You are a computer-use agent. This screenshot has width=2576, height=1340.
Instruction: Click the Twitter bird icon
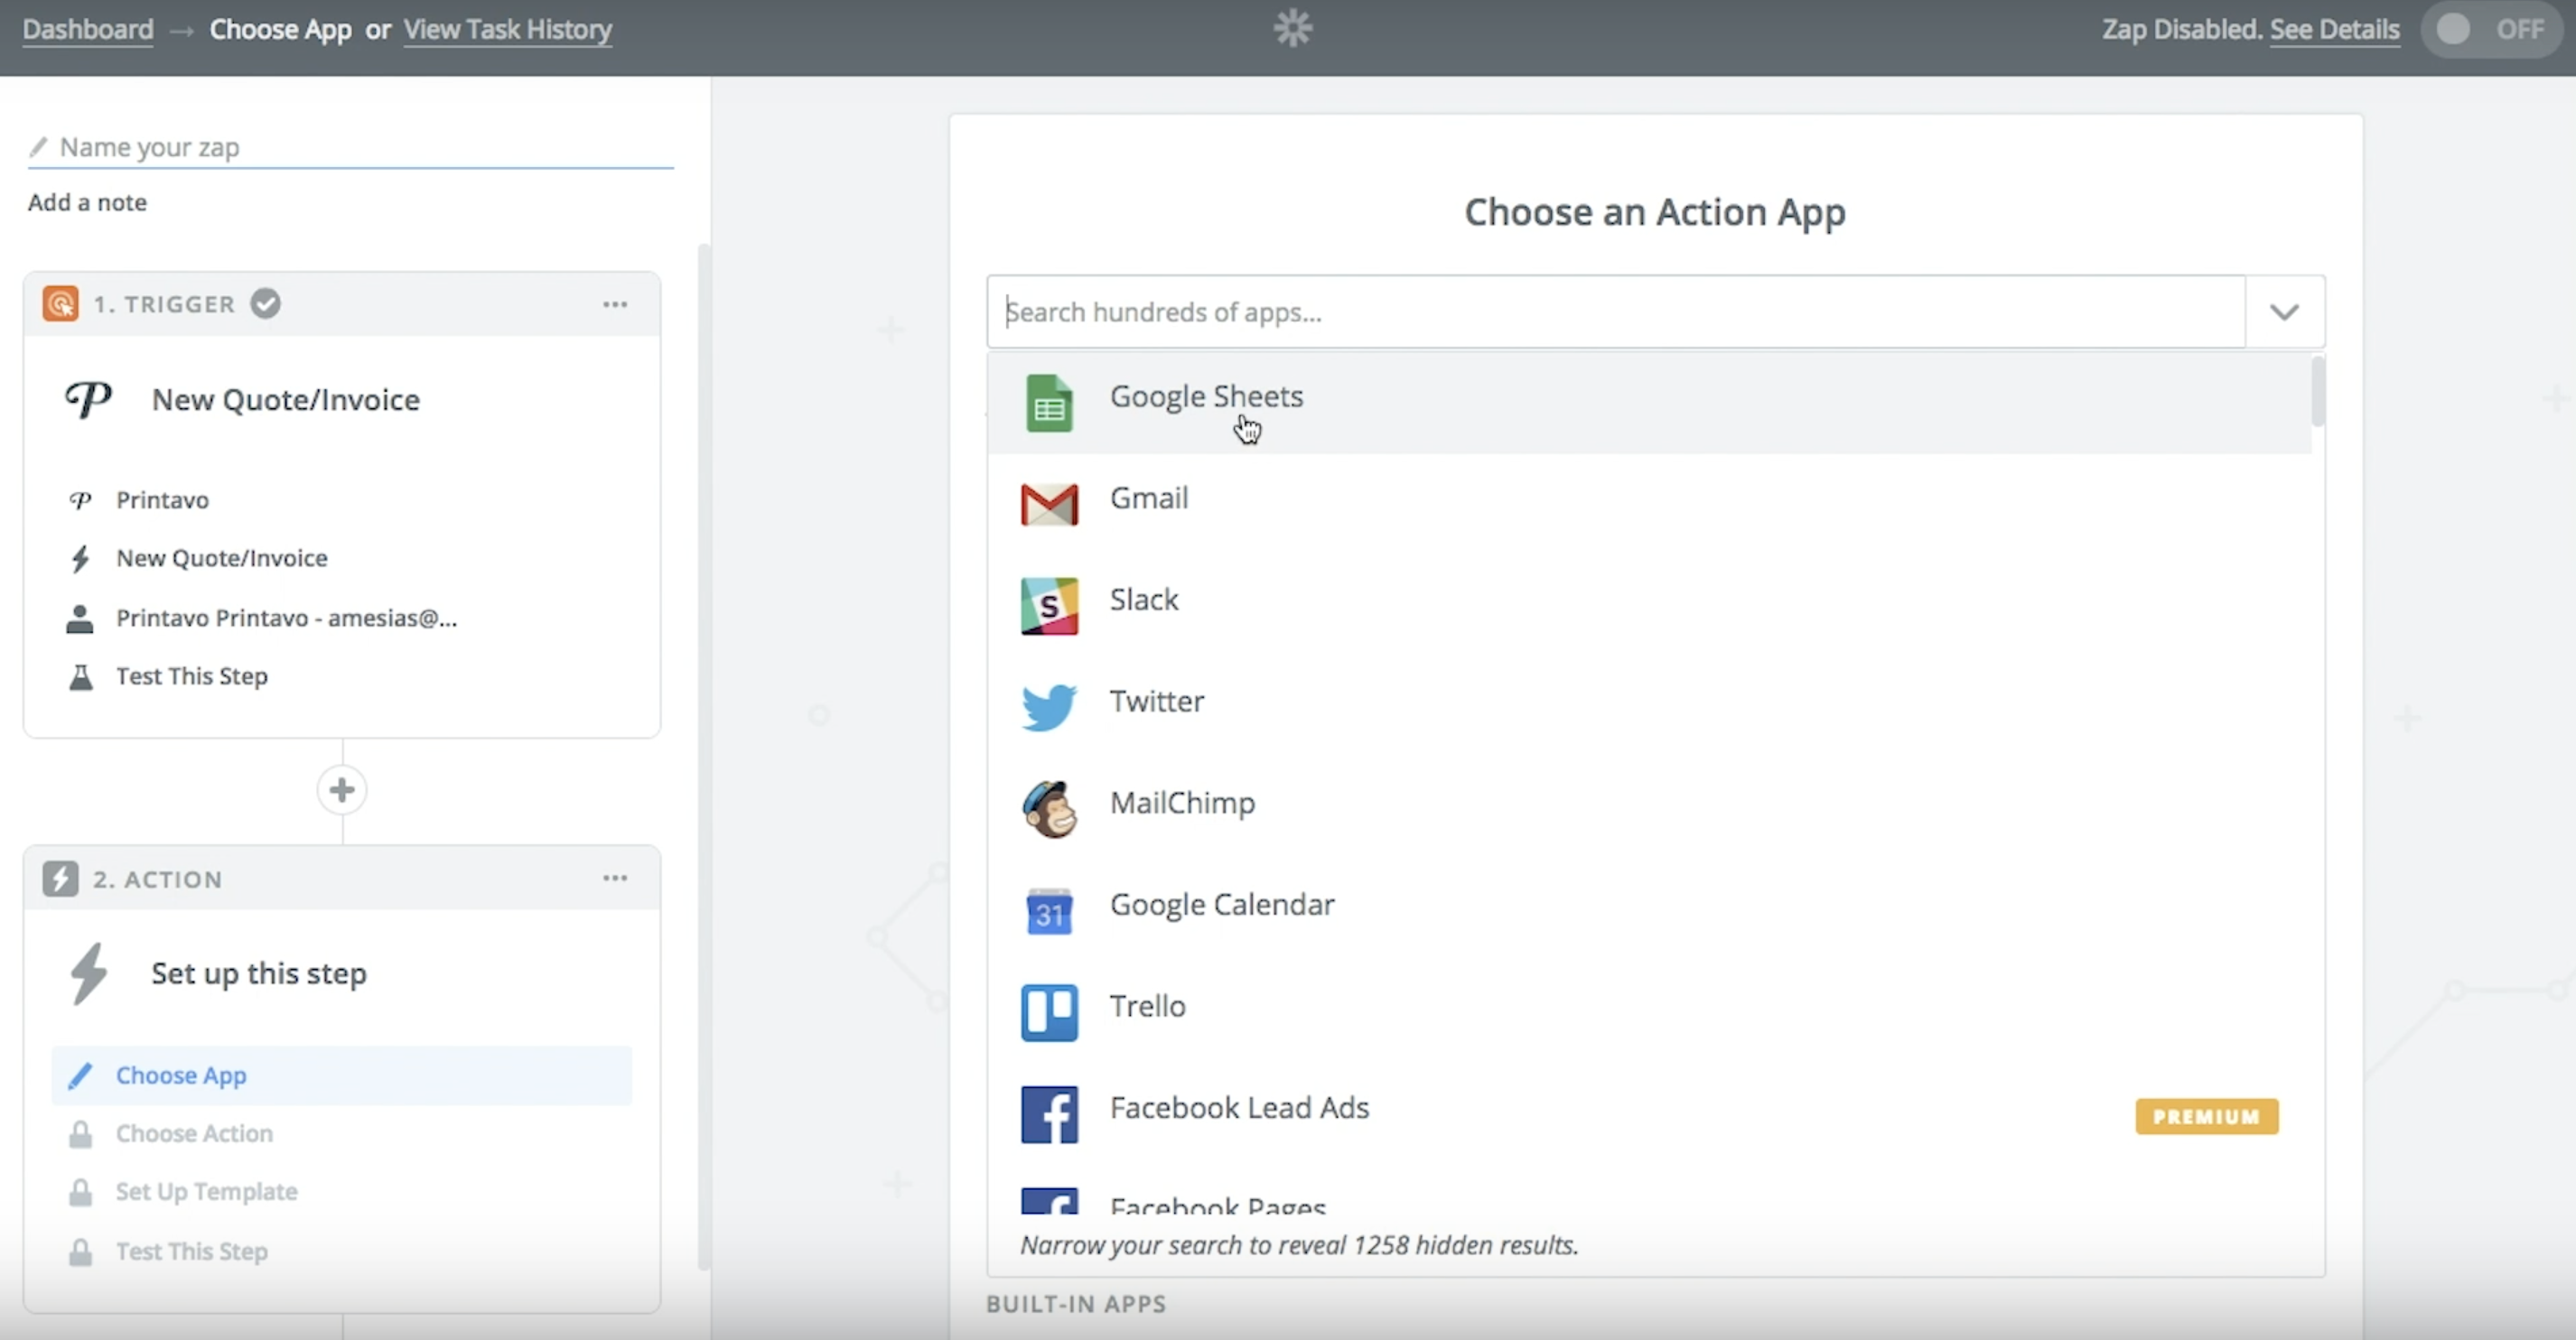point(1049,707)
